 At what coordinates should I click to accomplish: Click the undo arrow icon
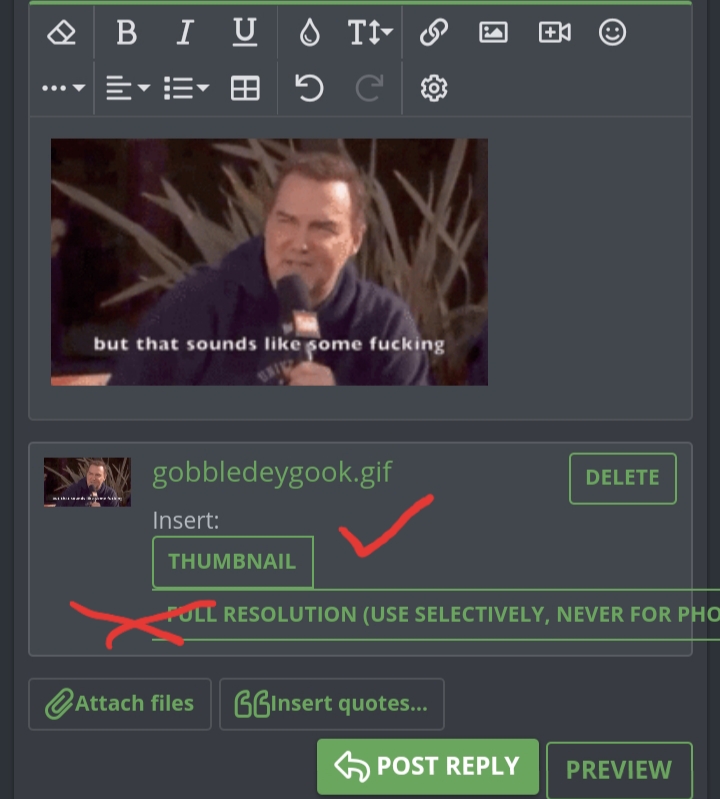pyautogui.click(x=309, y=88)
